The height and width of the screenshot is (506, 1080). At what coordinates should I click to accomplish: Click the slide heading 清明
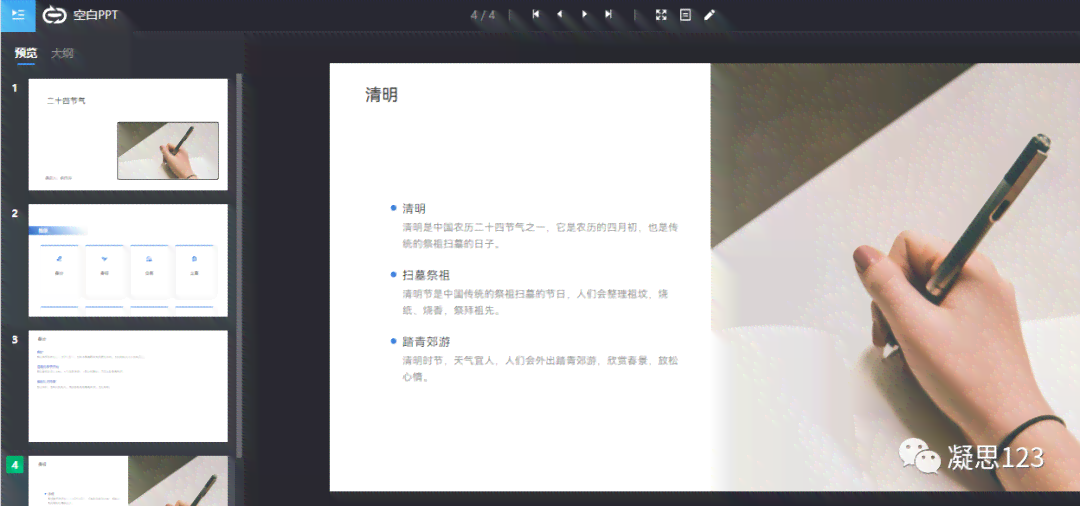click(x=382, y=94)
